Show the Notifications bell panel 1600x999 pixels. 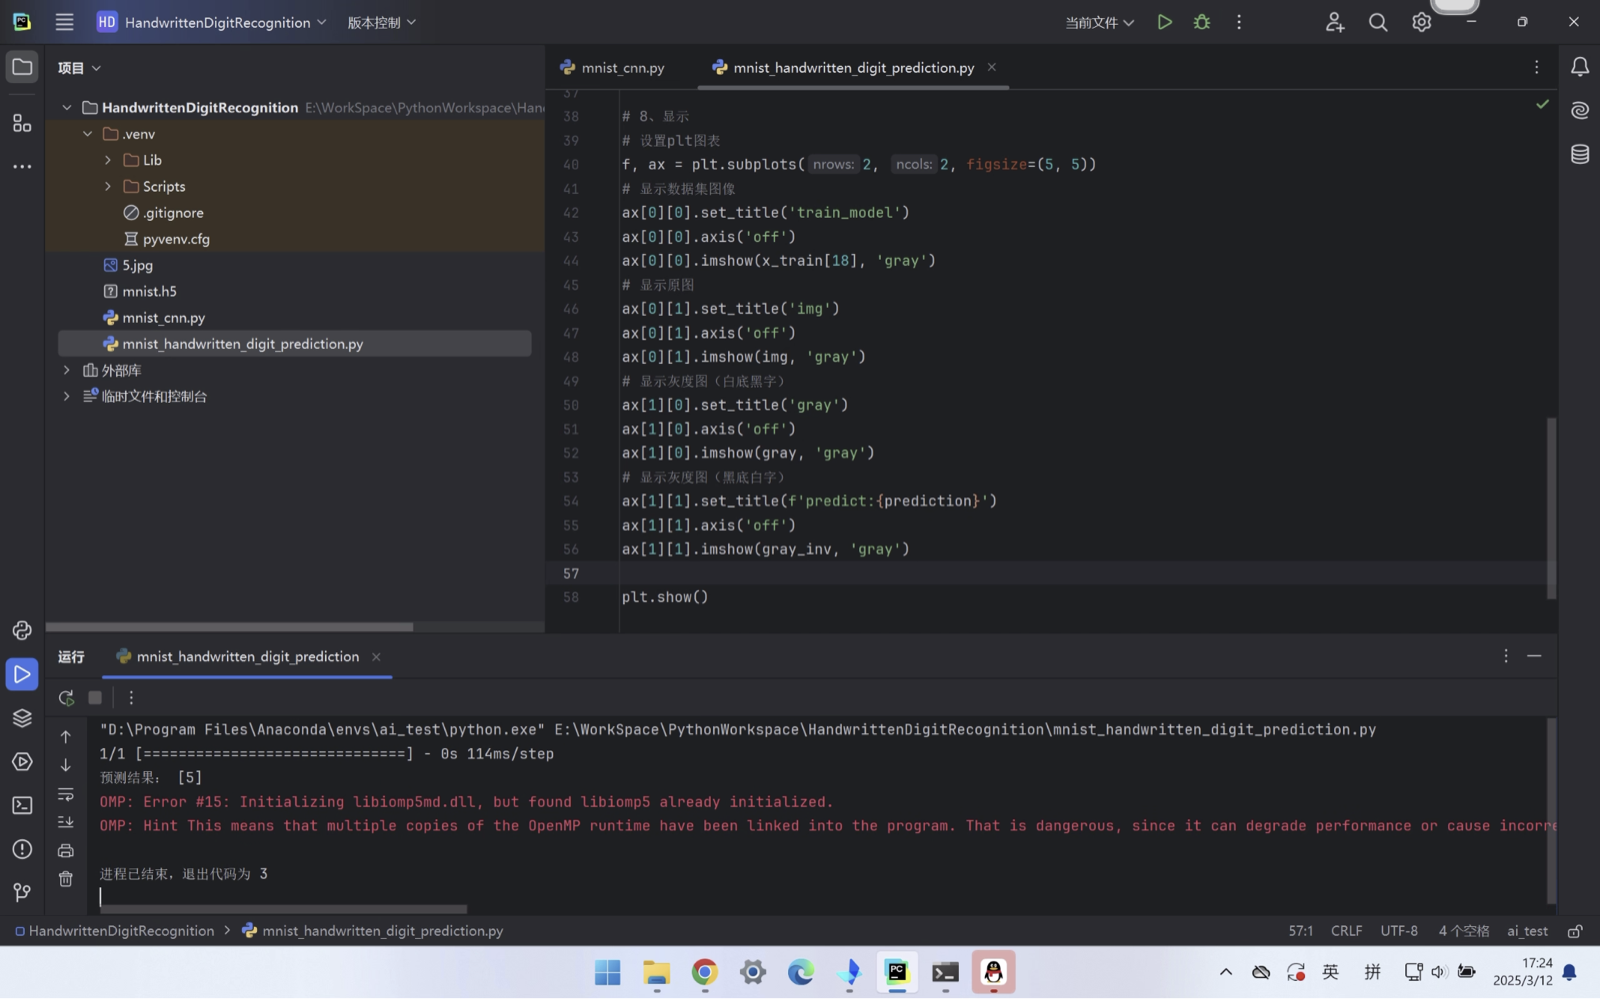(1580, 67)
